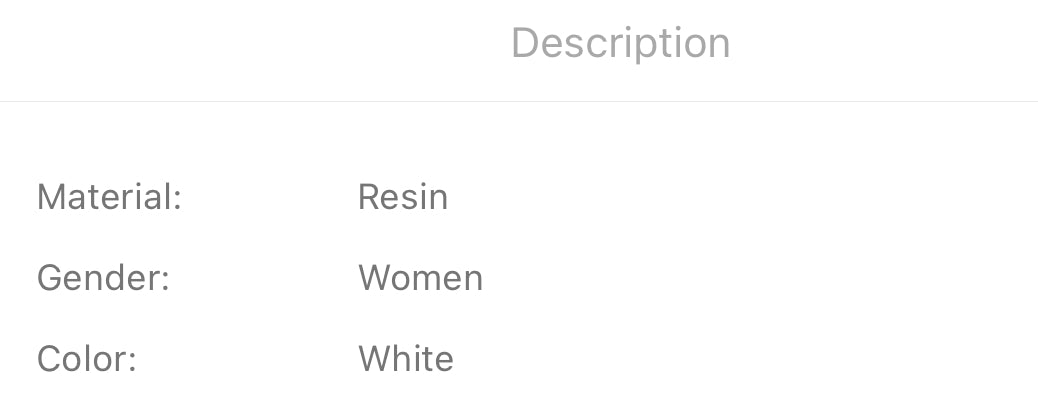The image size is (1038, 411).
Task: Pick the value next to Gender
Action: 421,278
